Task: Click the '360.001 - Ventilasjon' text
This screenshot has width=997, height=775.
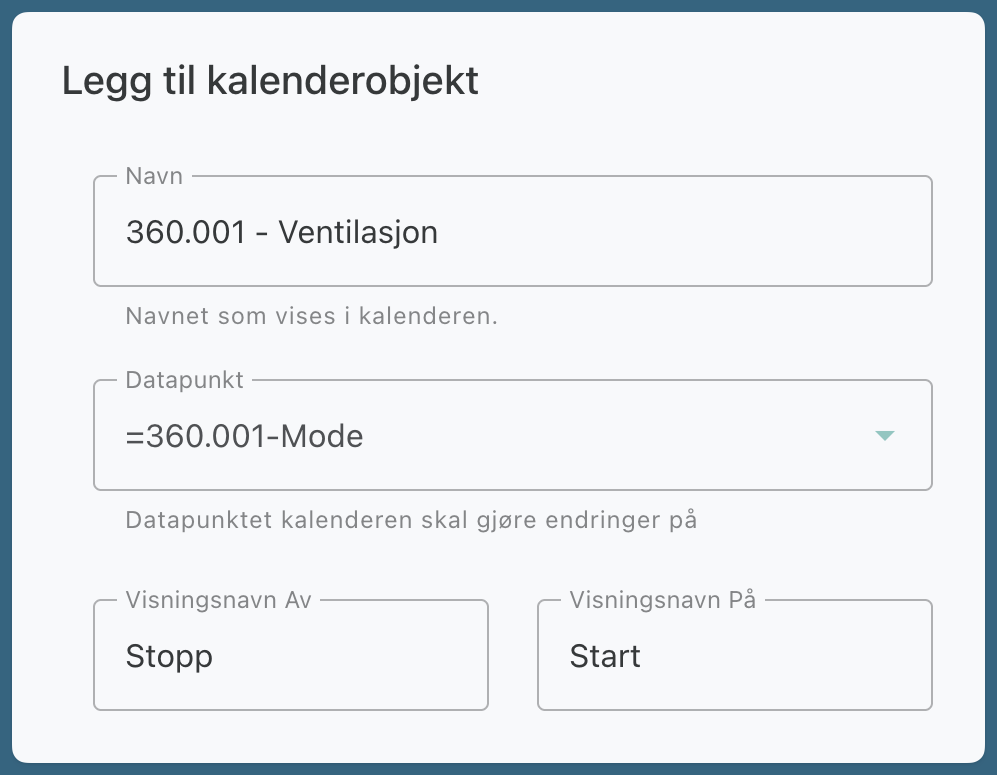Action: click(x=282, y=233)
